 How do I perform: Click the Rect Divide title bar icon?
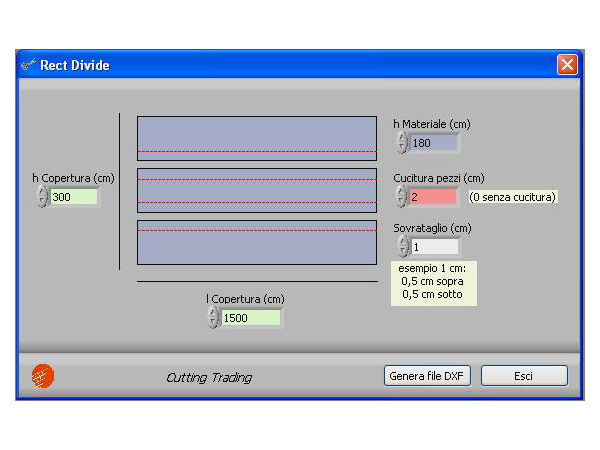[x=28, y=65]
